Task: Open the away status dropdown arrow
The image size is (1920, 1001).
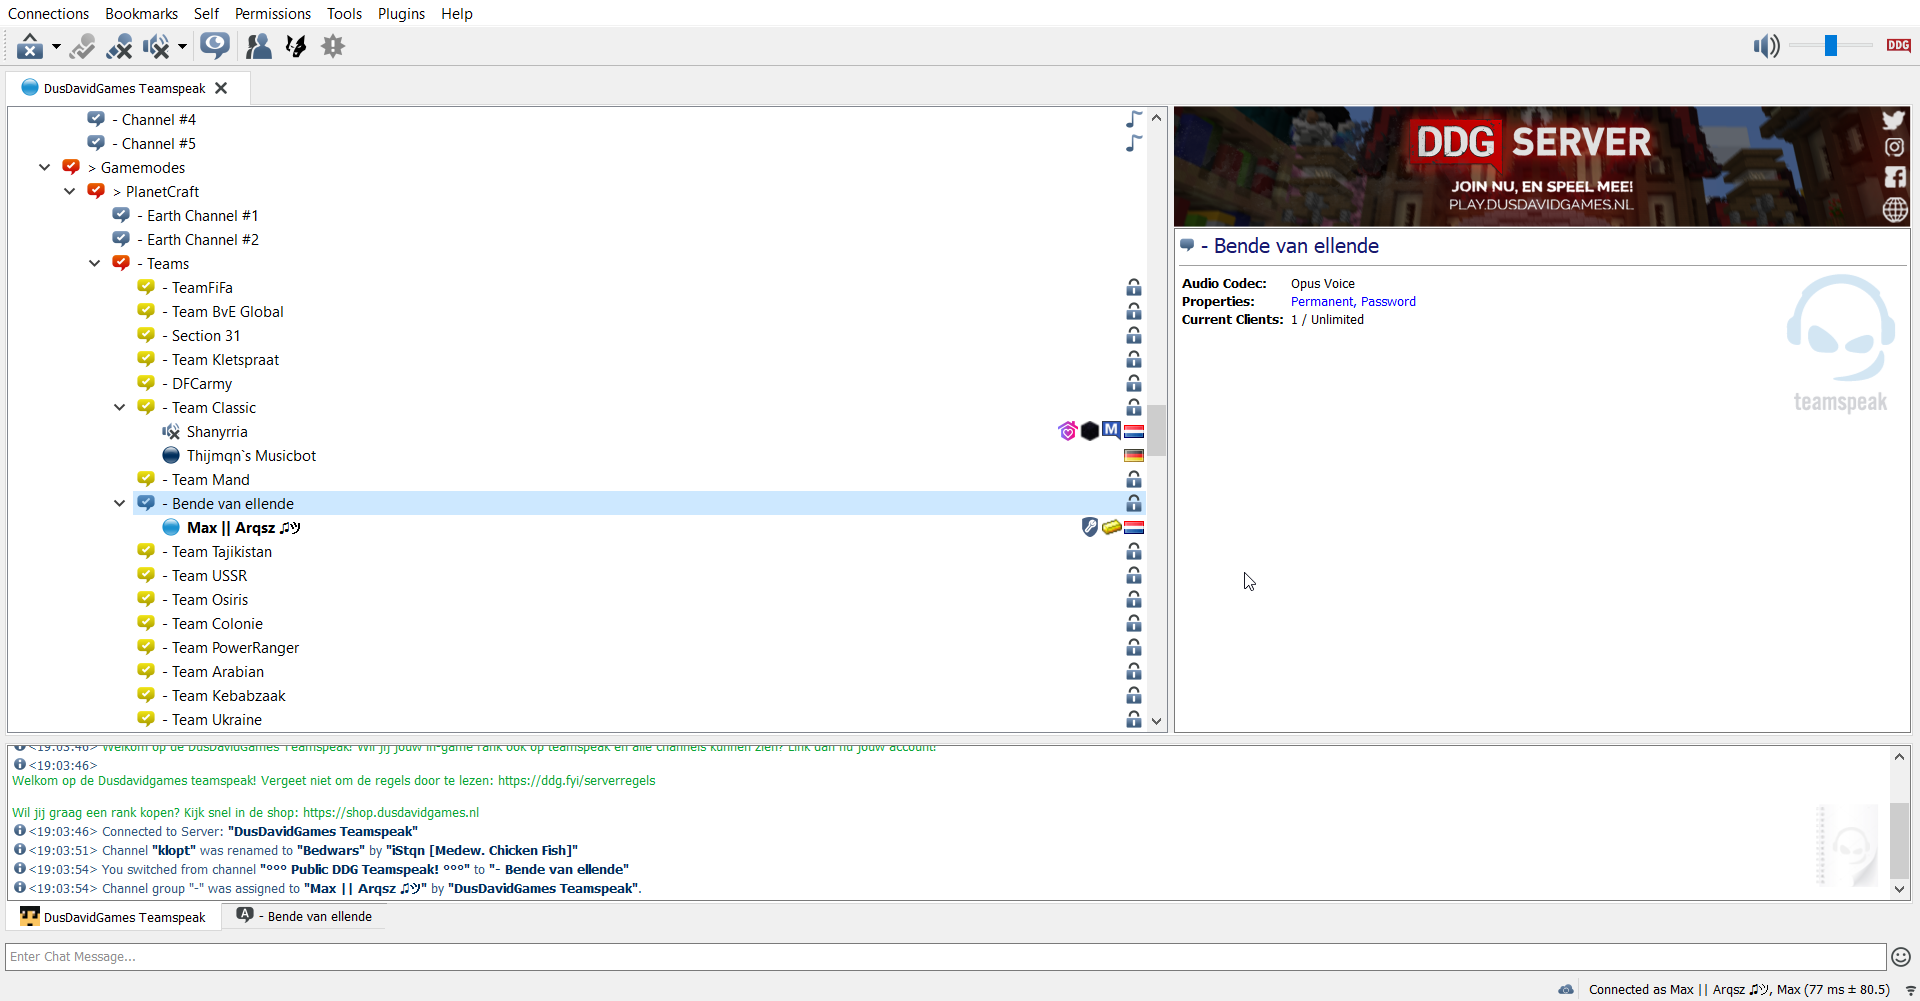Action: pyautogui.click(x=56, y=46)
